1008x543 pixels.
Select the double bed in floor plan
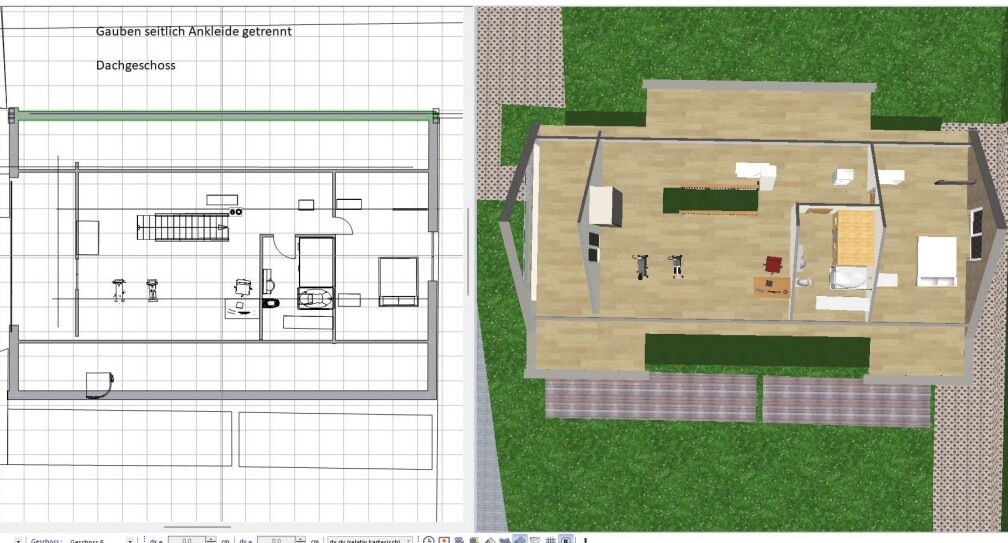click(x=397, y=280)
